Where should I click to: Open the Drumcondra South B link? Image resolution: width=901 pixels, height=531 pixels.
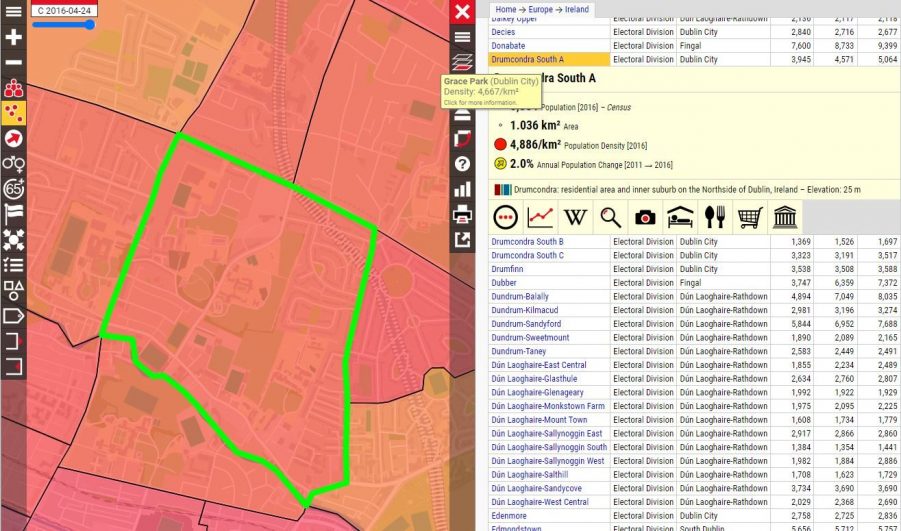[x=527, y=241]
